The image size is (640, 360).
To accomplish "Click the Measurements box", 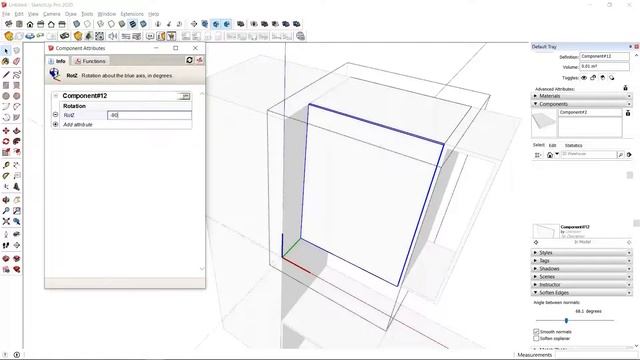I will pos(596,355).
